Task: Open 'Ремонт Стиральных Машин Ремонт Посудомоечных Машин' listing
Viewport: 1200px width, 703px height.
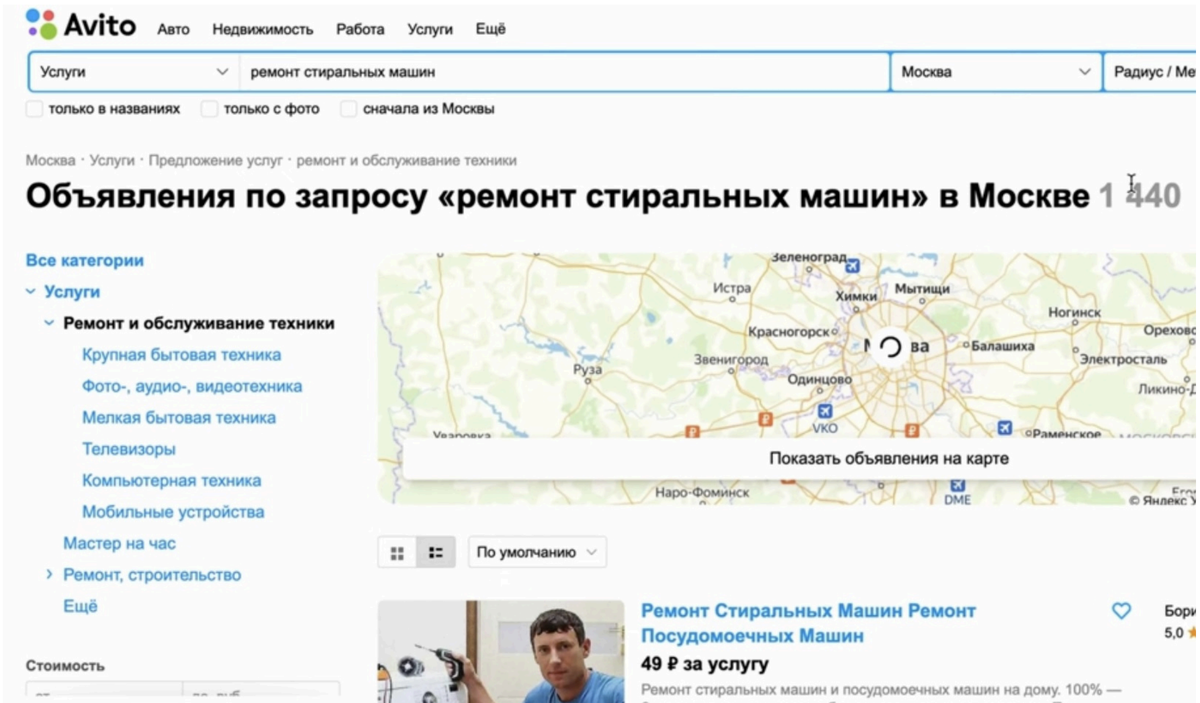Action: point(808,623)
